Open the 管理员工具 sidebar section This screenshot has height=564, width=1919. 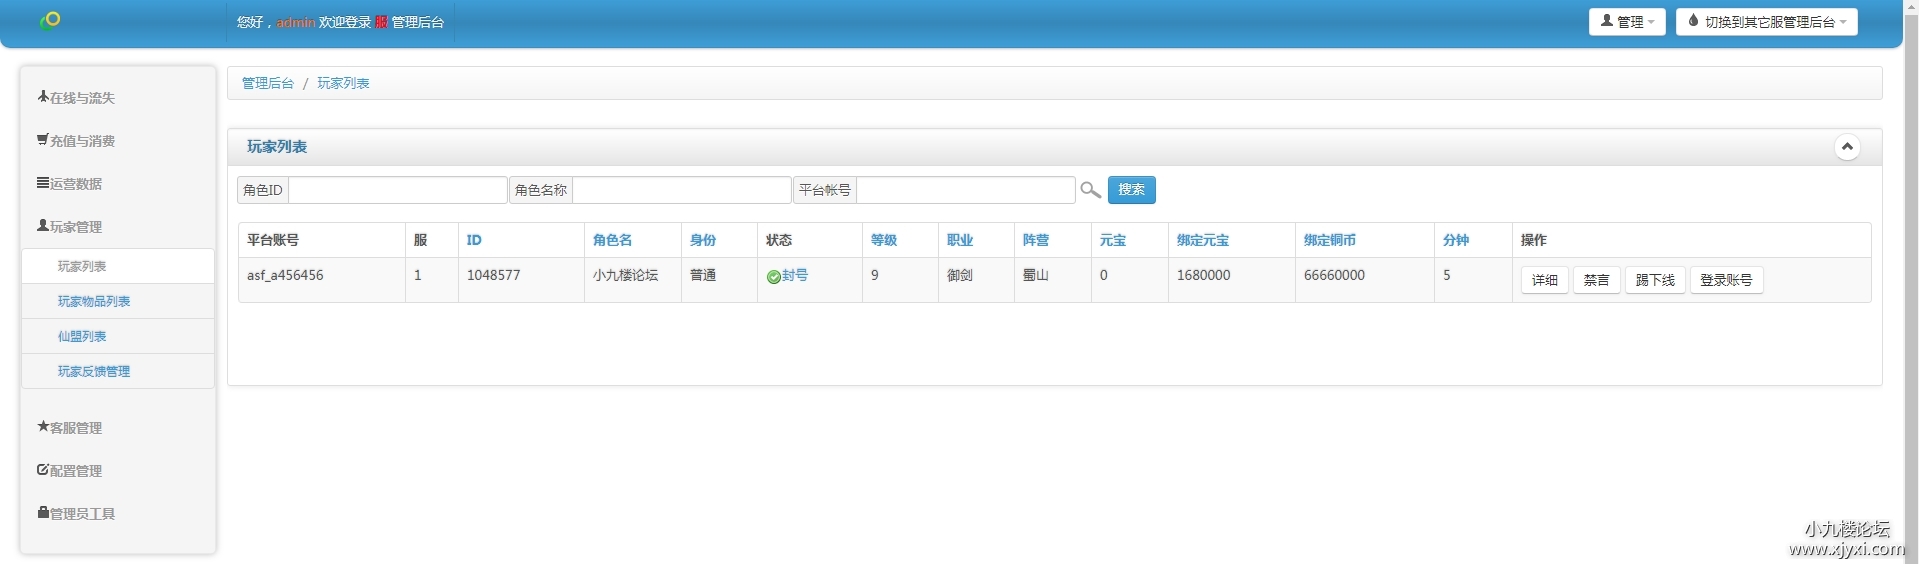click(x=77, y=514)
